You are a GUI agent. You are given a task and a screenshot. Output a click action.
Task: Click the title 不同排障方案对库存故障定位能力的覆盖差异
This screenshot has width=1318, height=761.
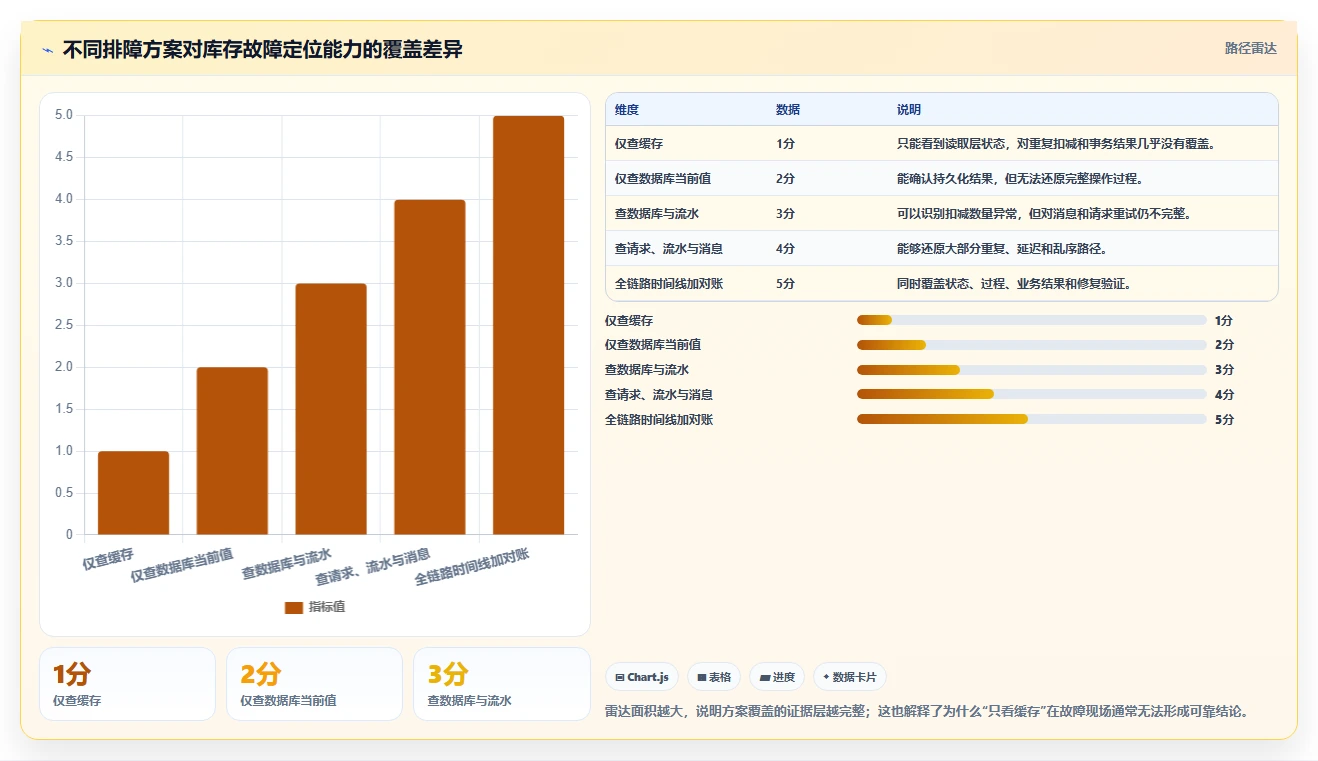coord(263,49)
